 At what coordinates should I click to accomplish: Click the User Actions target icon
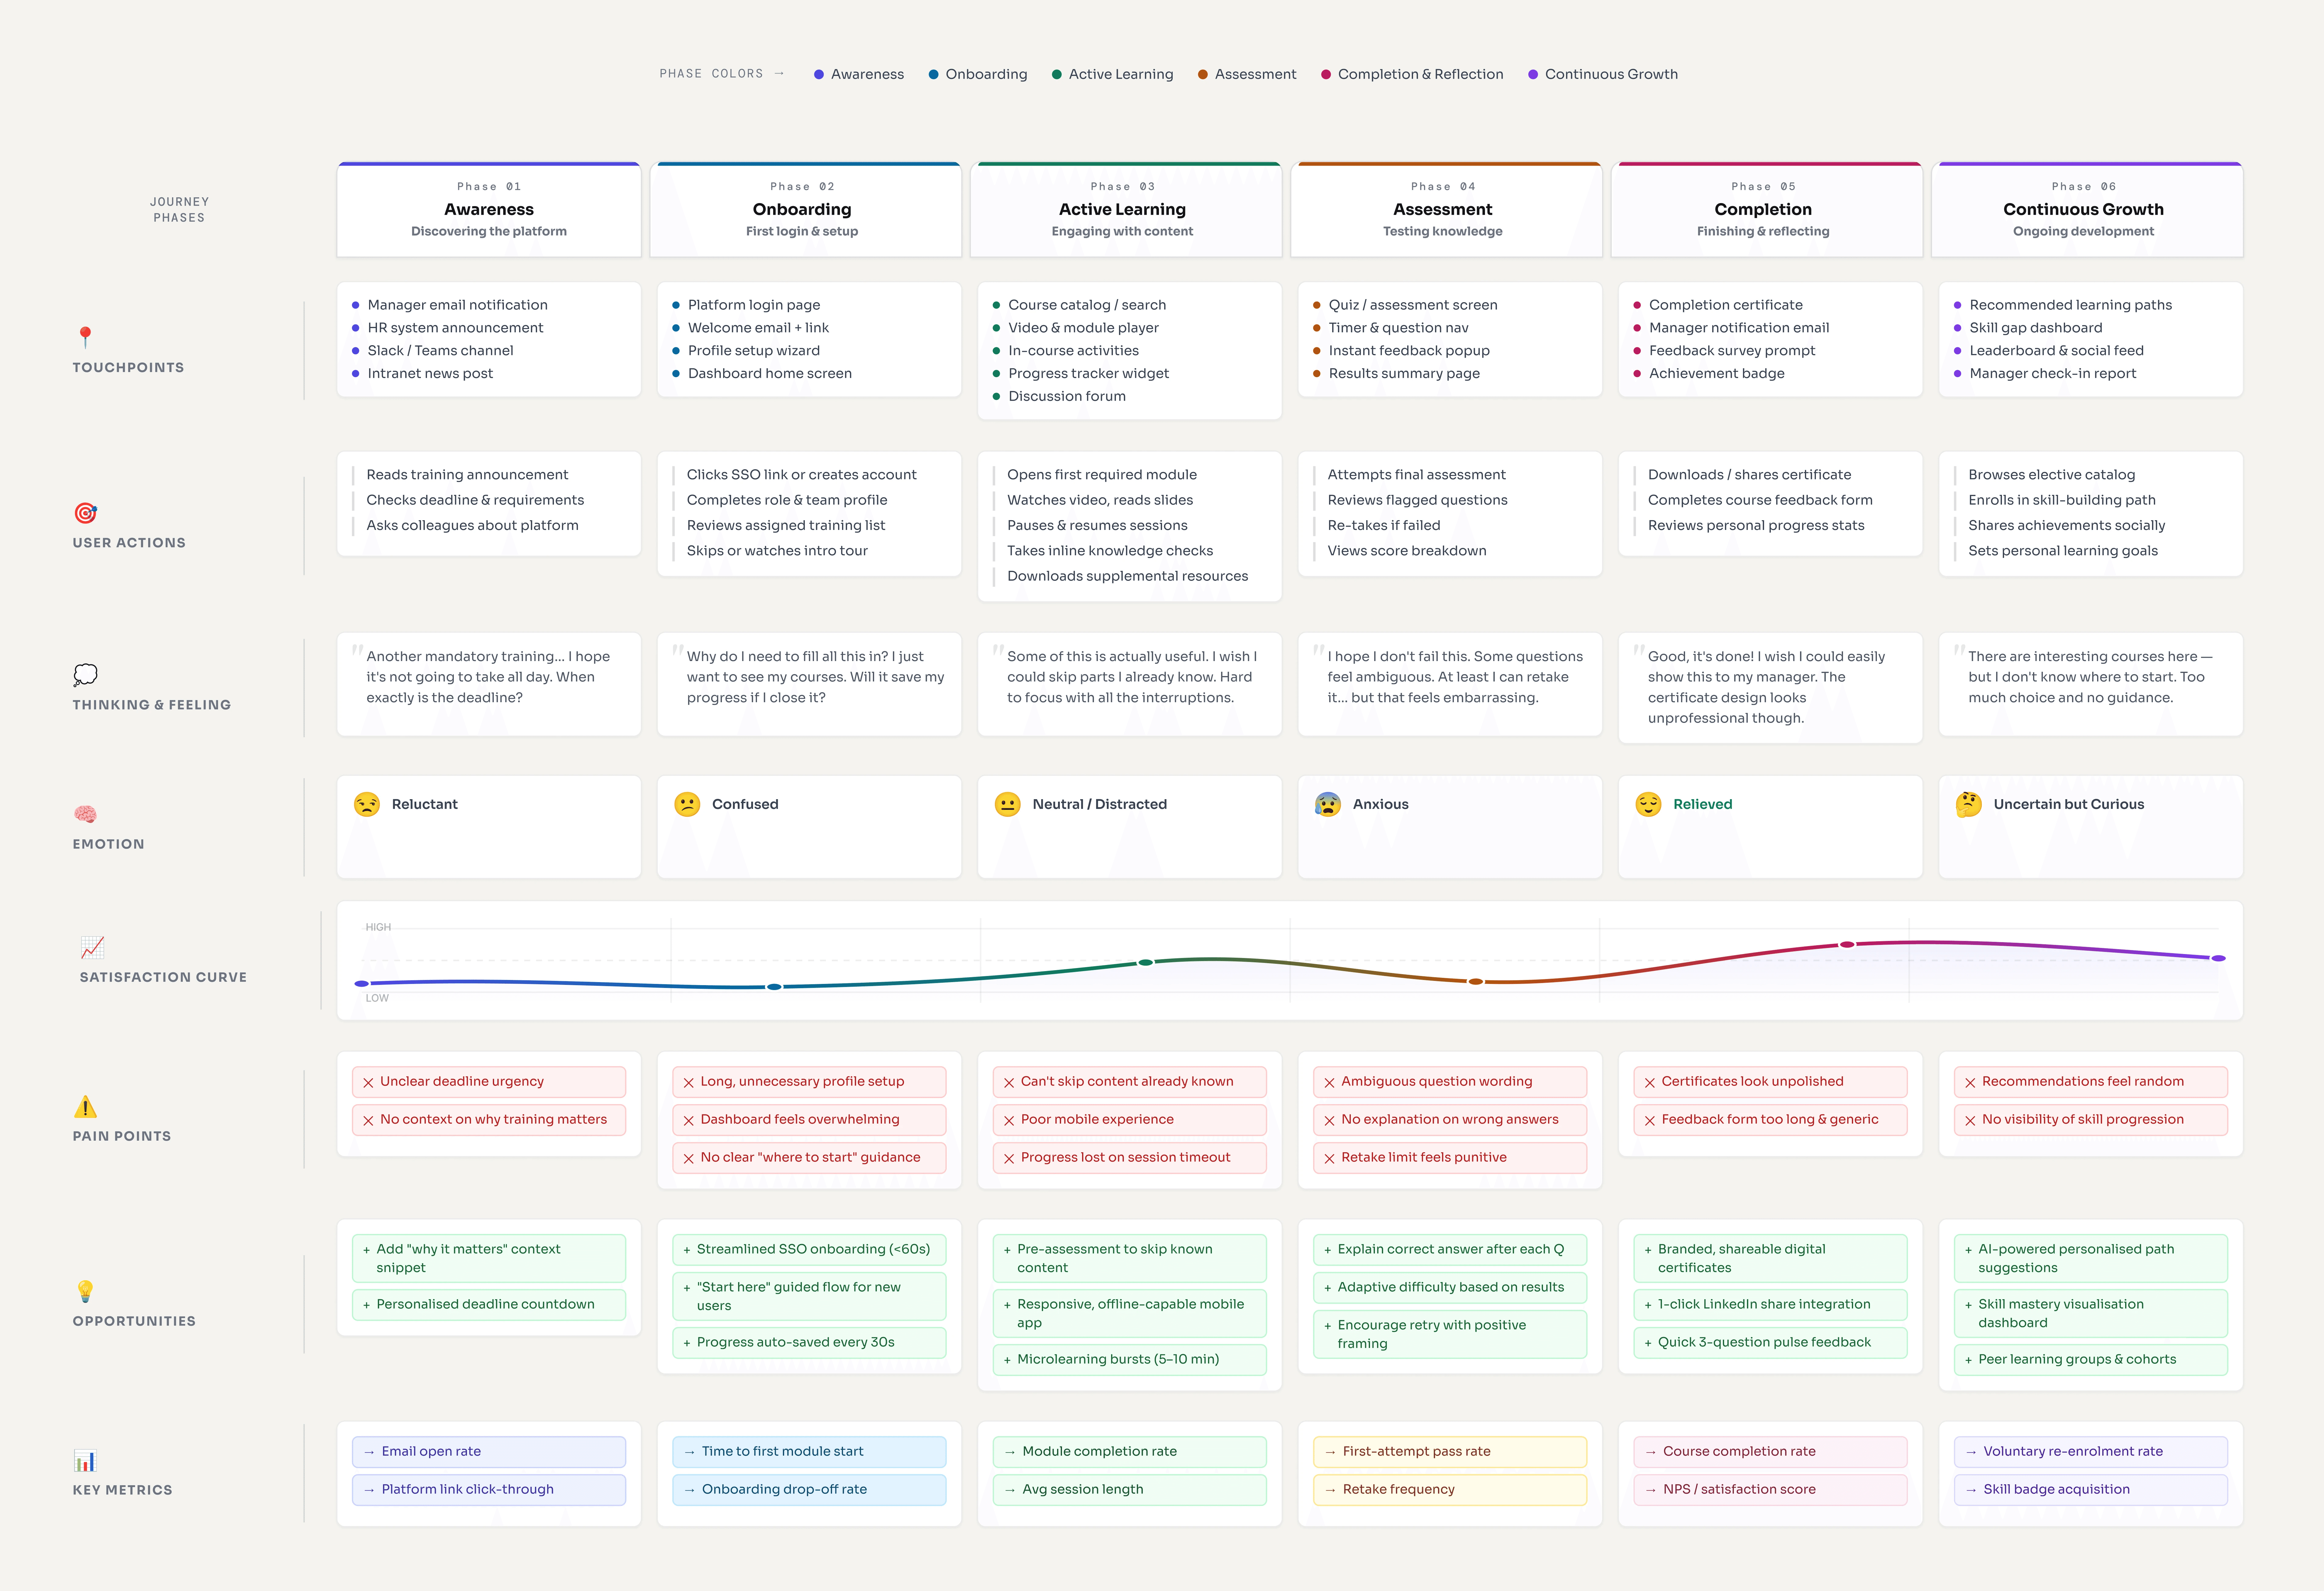point(85,513)
